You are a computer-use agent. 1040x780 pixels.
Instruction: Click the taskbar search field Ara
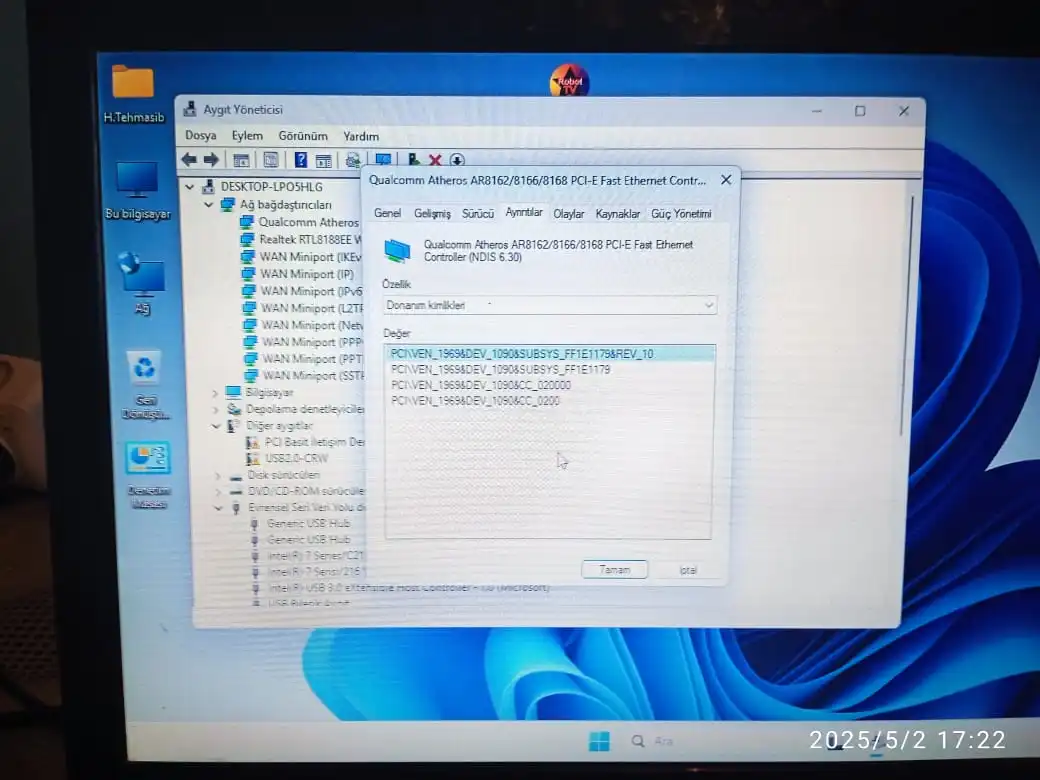(x=663, y=741)
